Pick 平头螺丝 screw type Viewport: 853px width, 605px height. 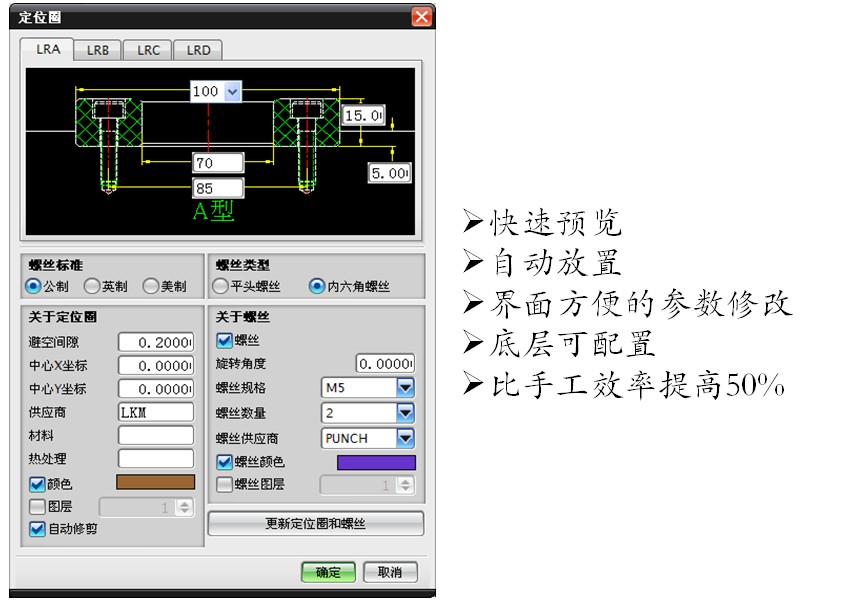(x=221, y=286)
